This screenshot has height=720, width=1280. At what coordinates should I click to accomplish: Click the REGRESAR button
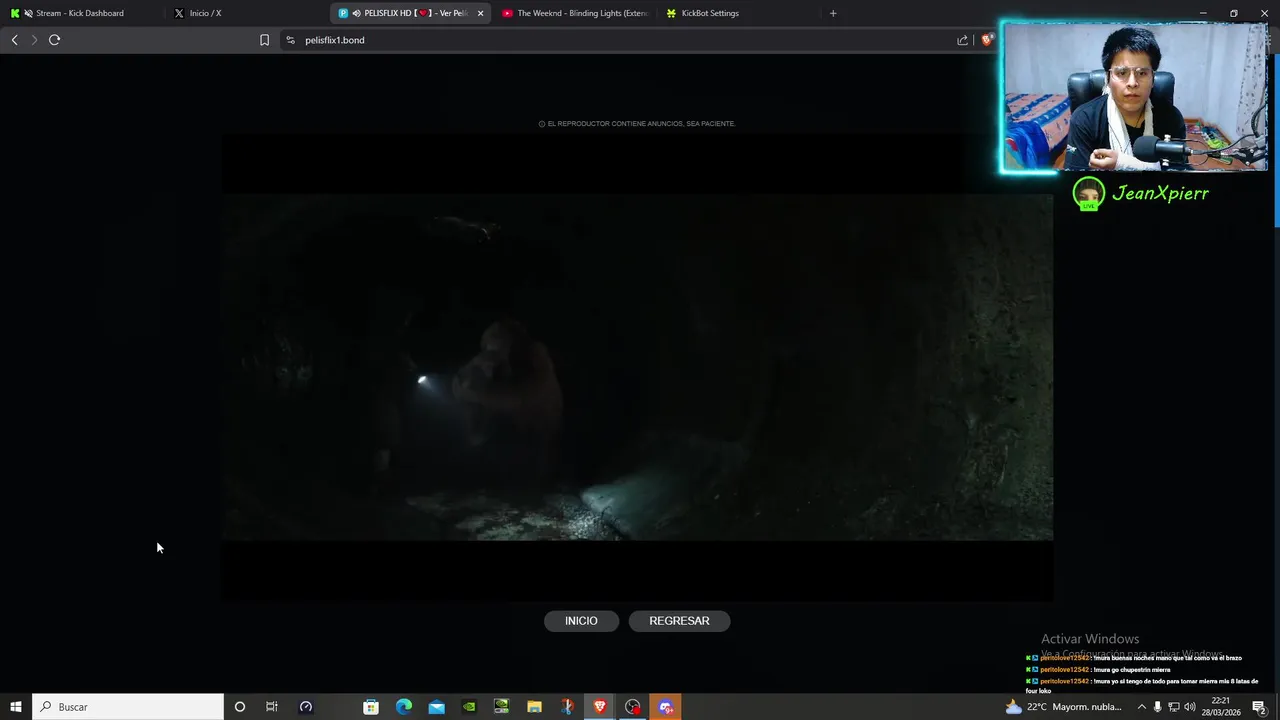(679, 621)
